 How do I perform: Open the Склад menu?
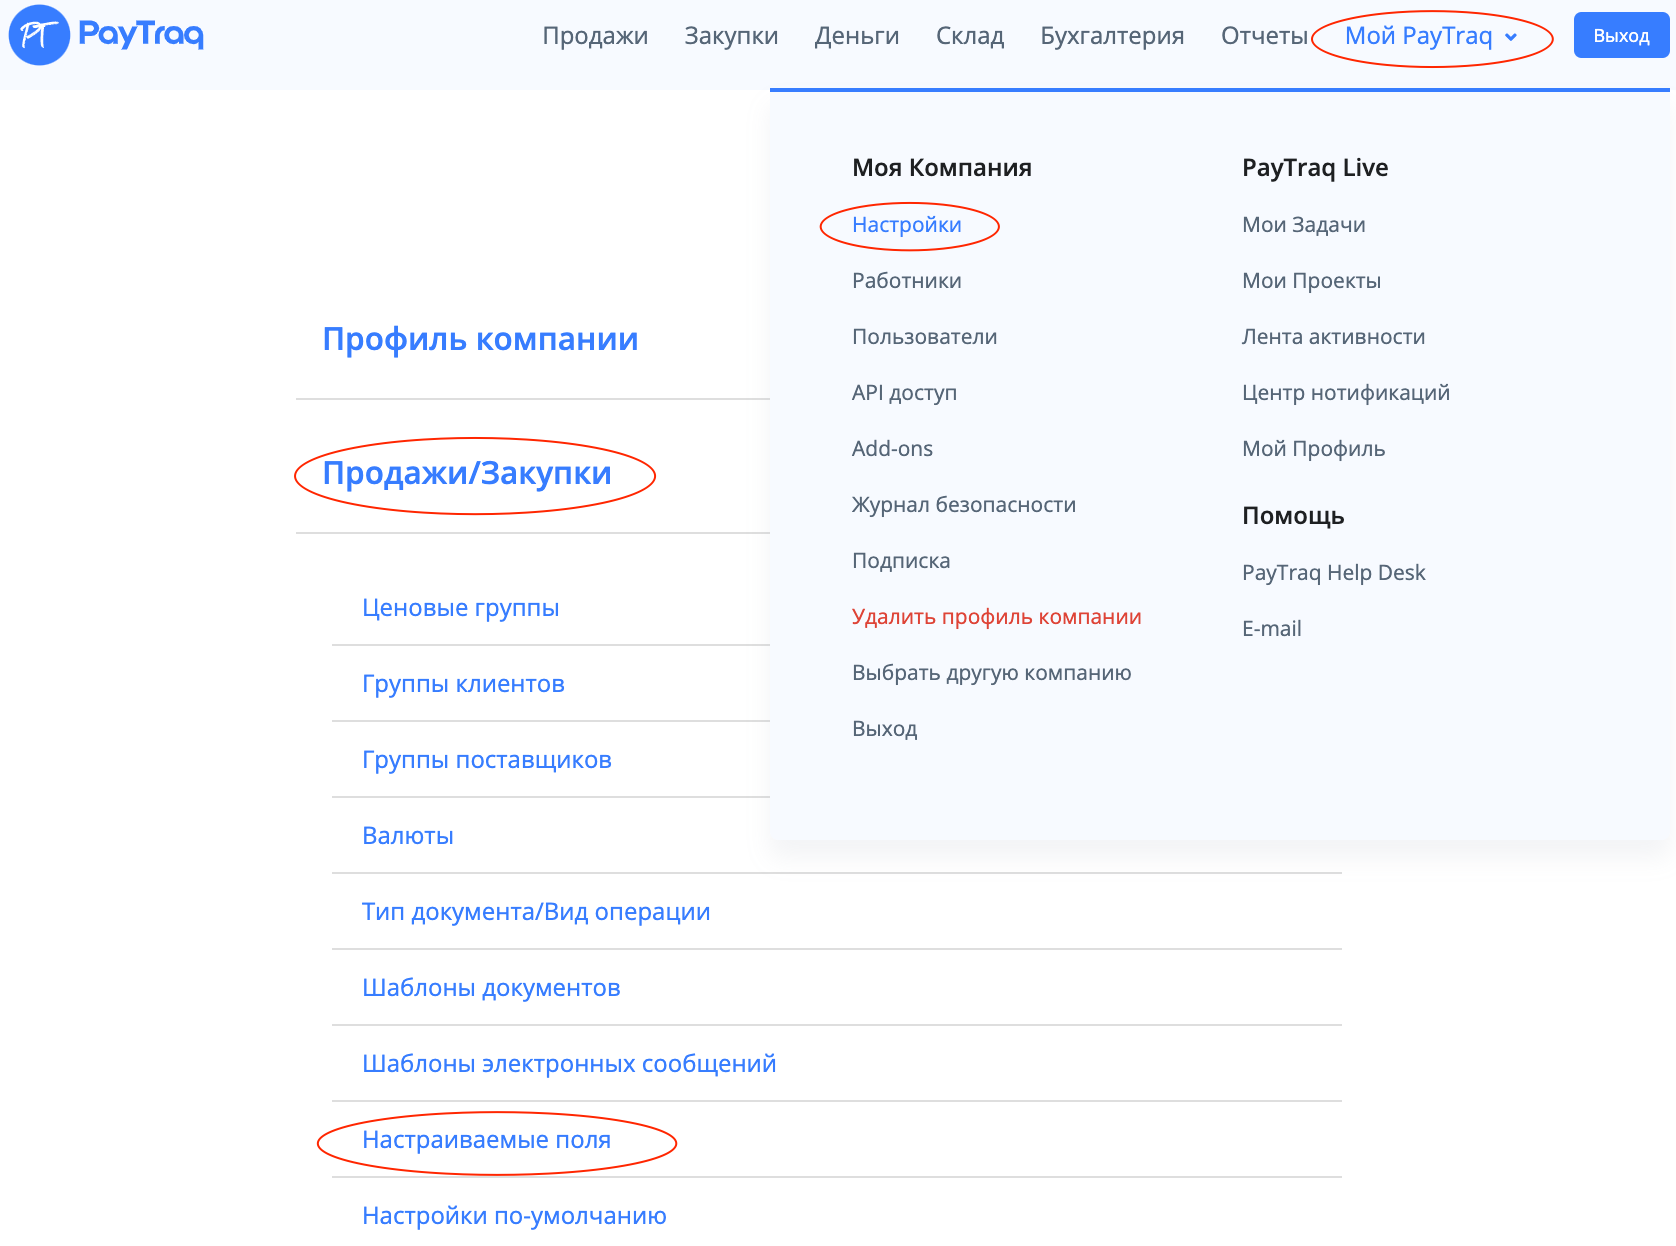(x=969, y=36)
